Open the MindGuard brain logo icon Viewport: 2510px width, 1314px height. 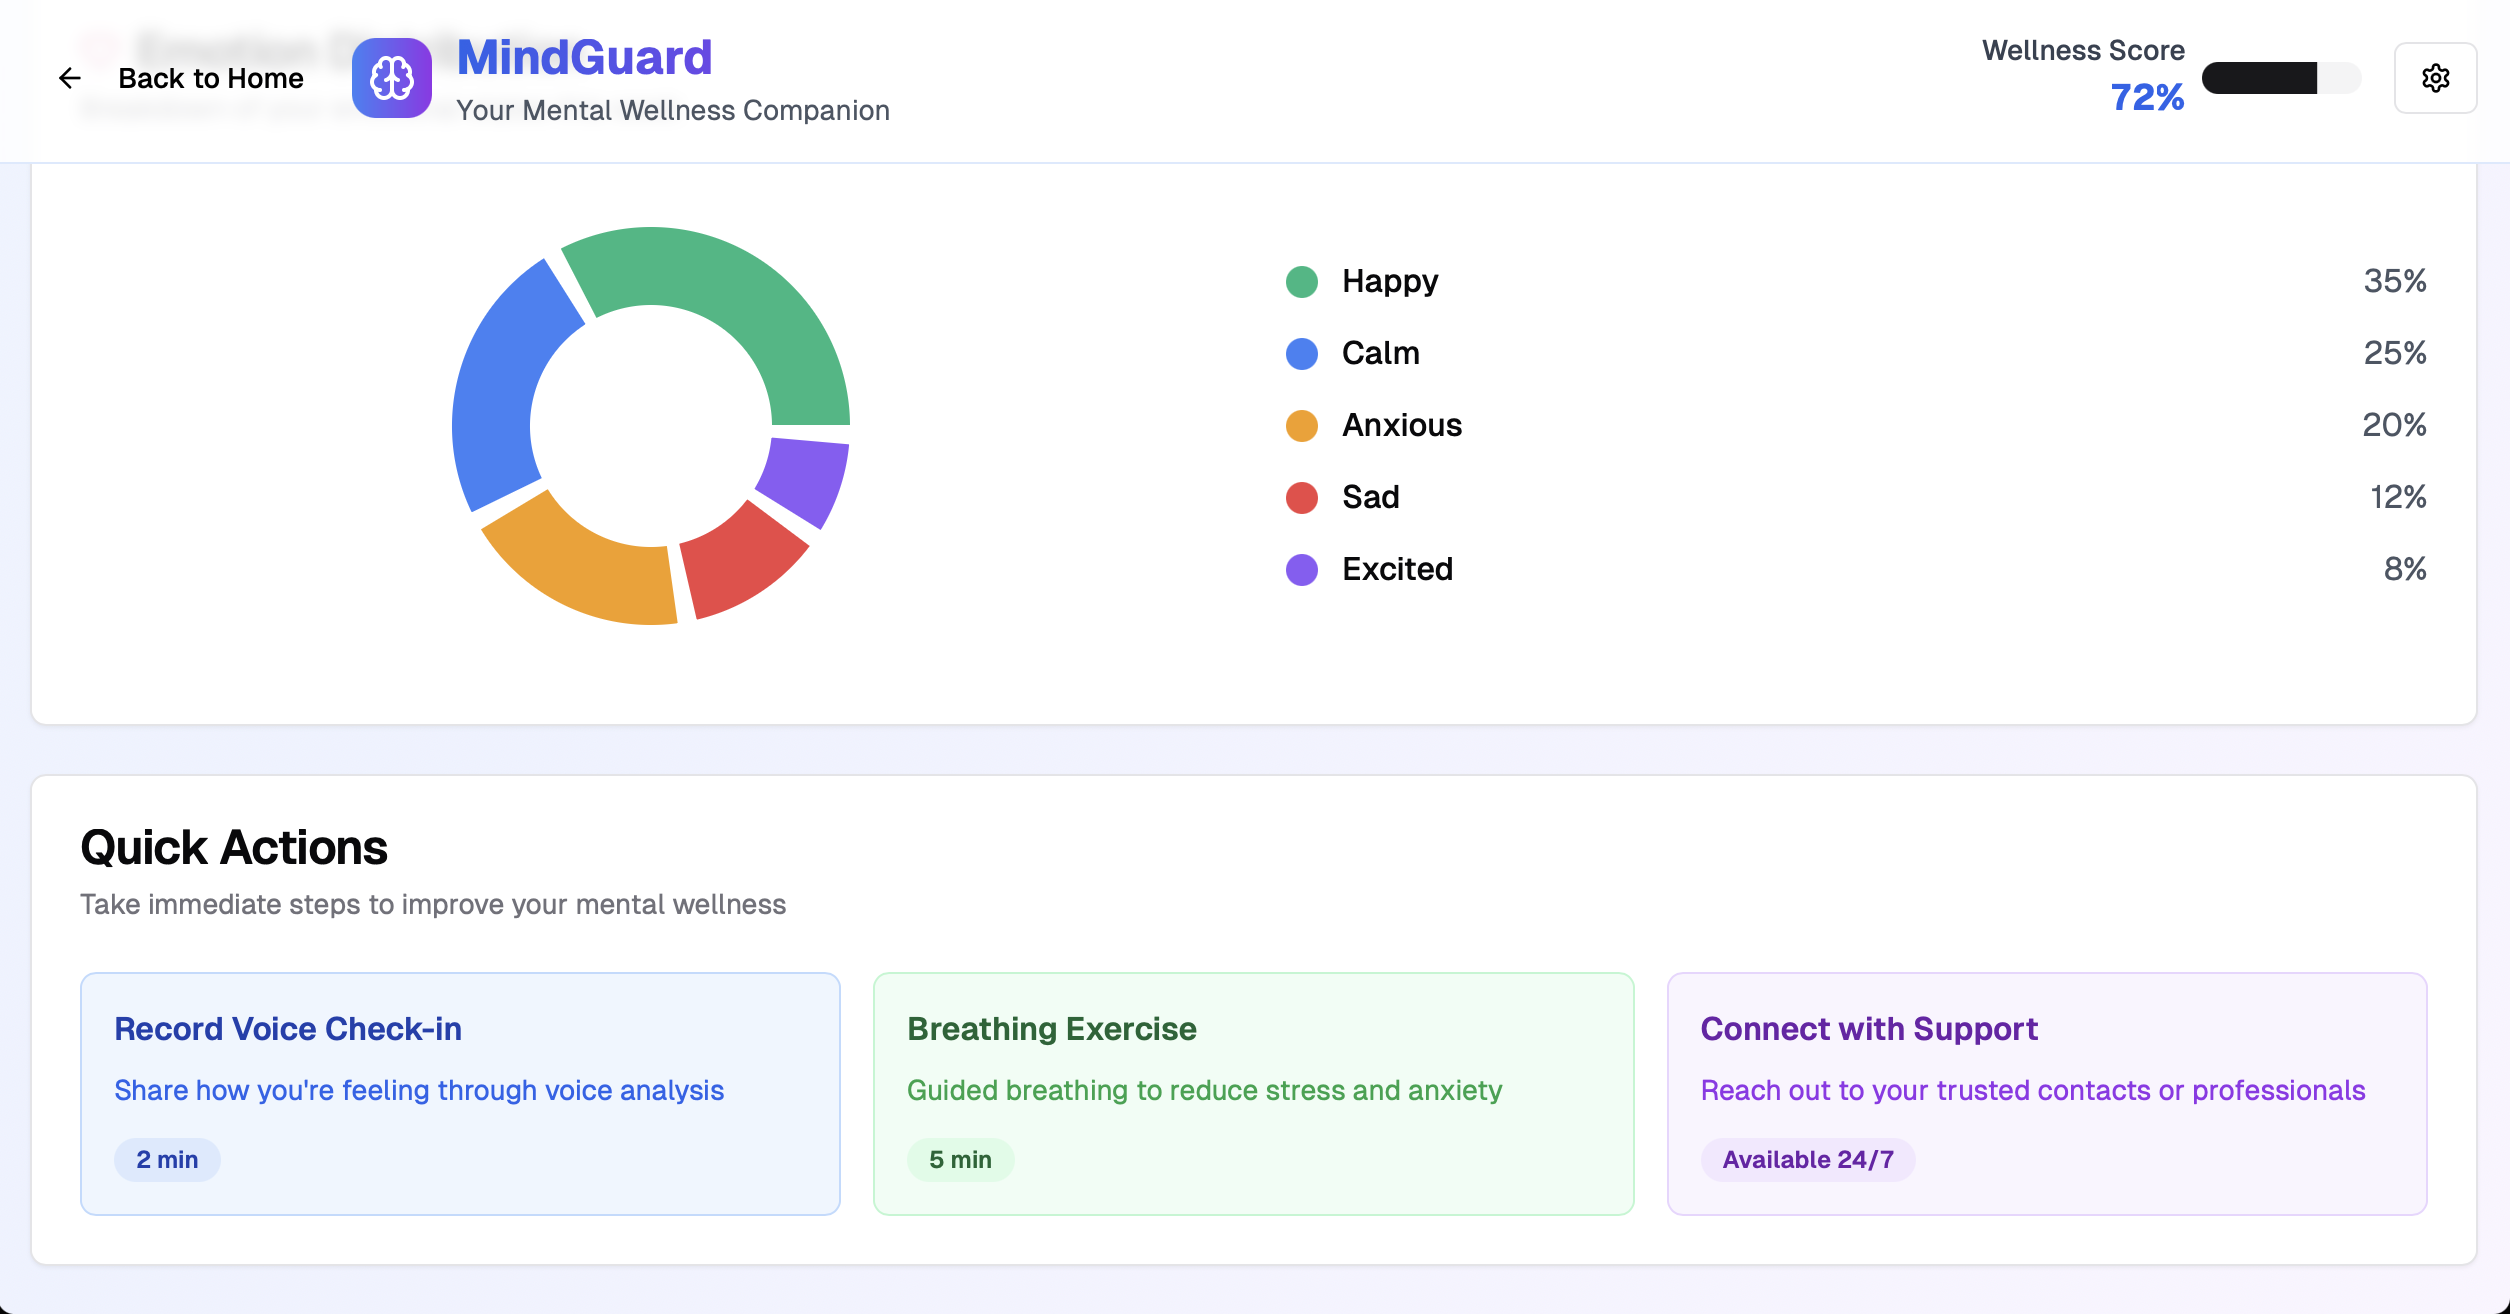[x=392, y=78]
